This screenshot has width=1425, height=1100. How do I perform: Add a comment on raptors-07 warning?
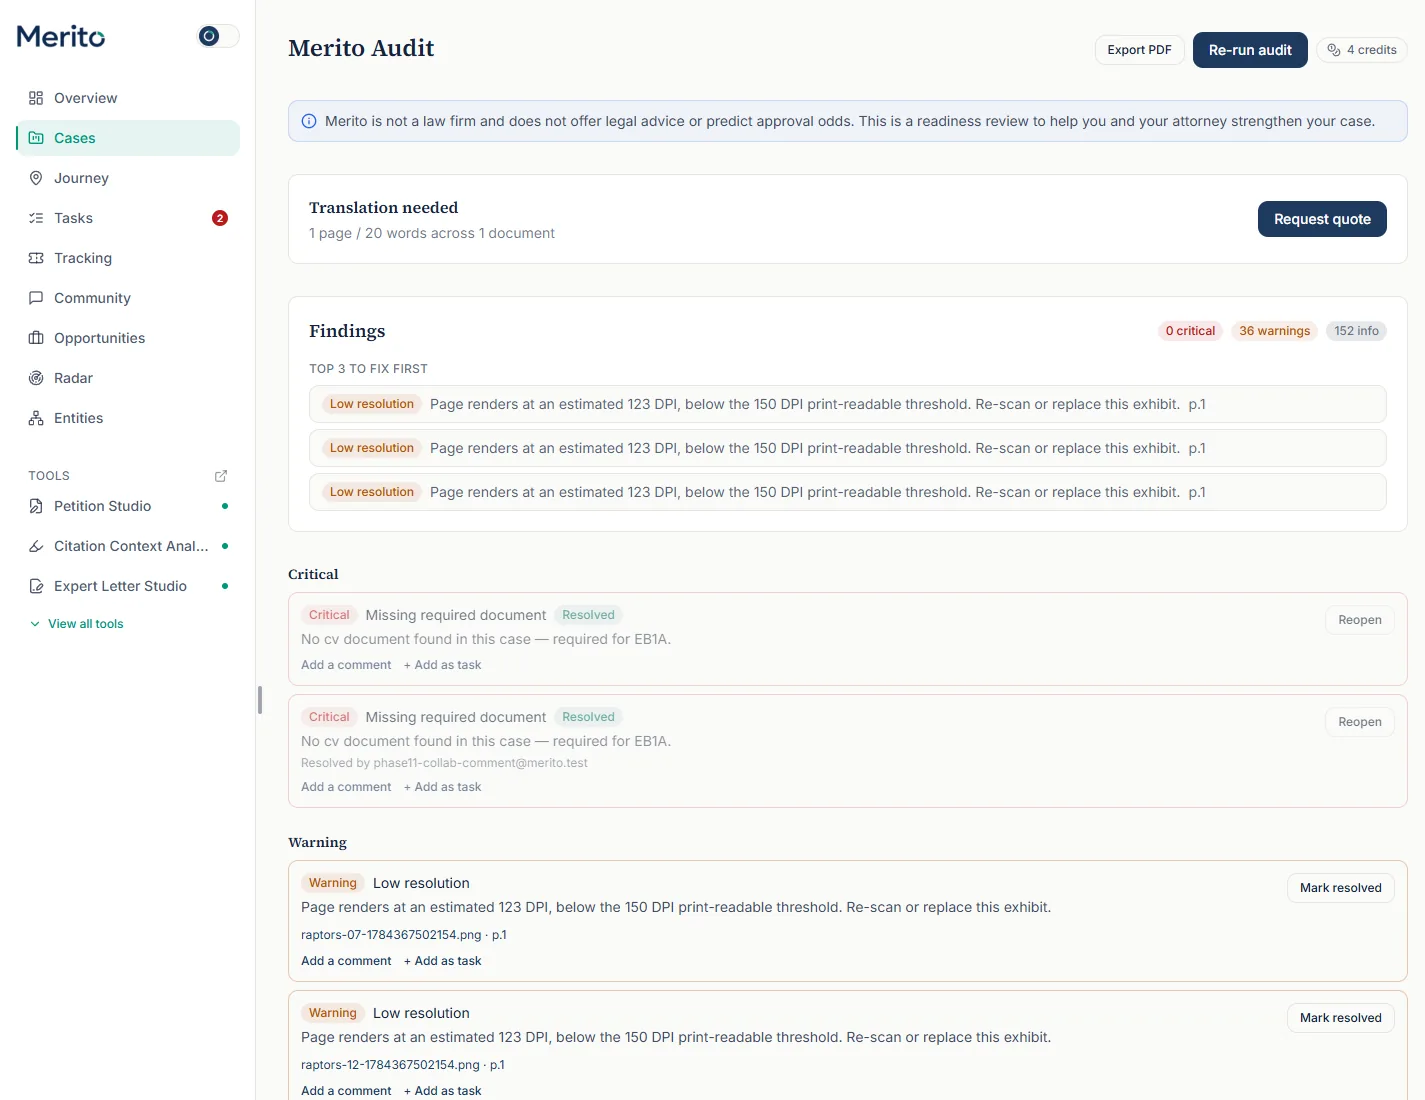tap(346, 961)
